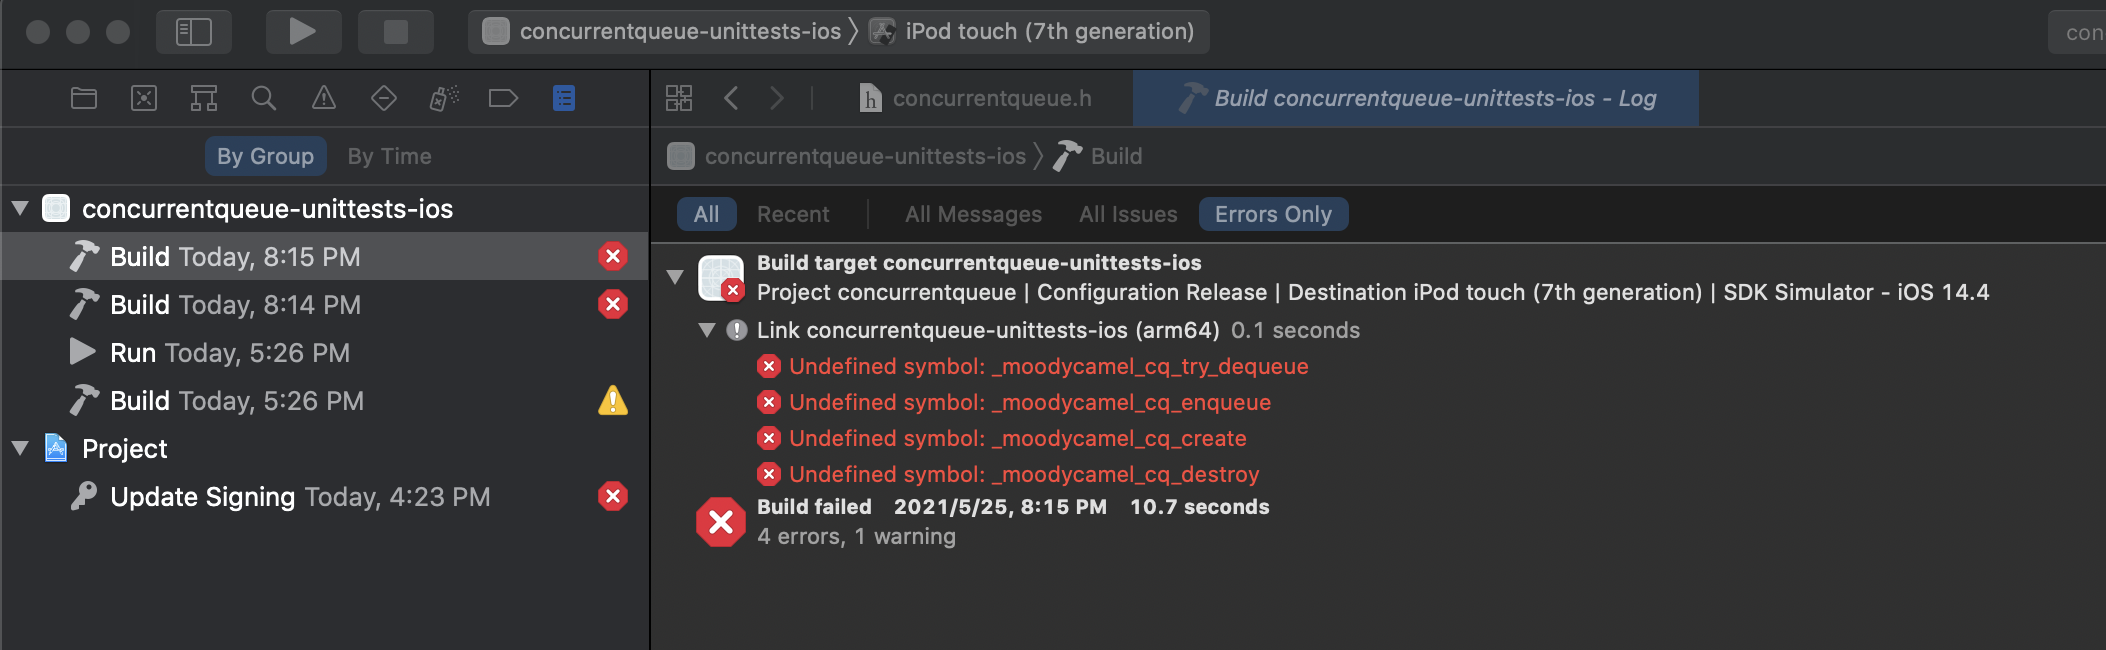Open the Test navigator
Screen dimensions: 2106x650
(x=384, y=98)
